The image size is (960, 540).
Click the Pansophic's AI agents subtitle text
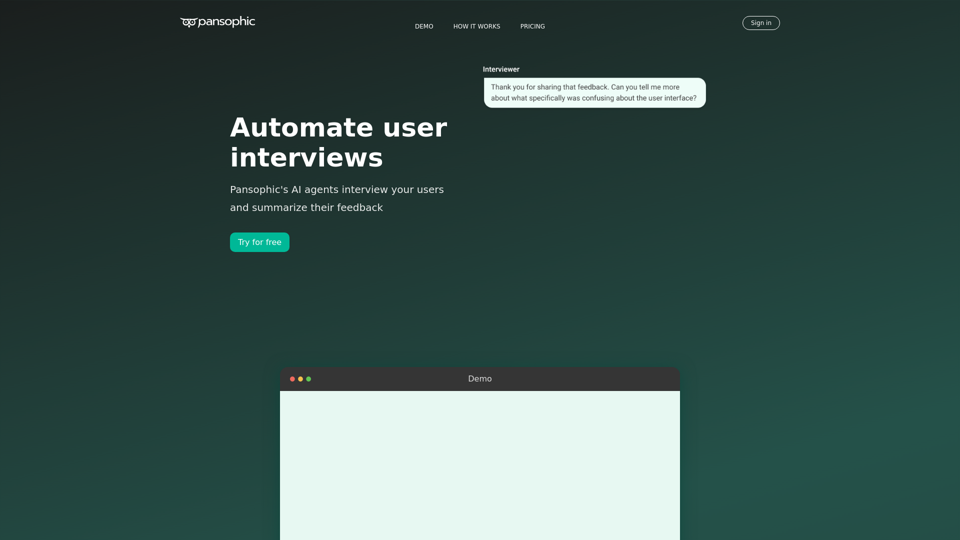(337, 198)
